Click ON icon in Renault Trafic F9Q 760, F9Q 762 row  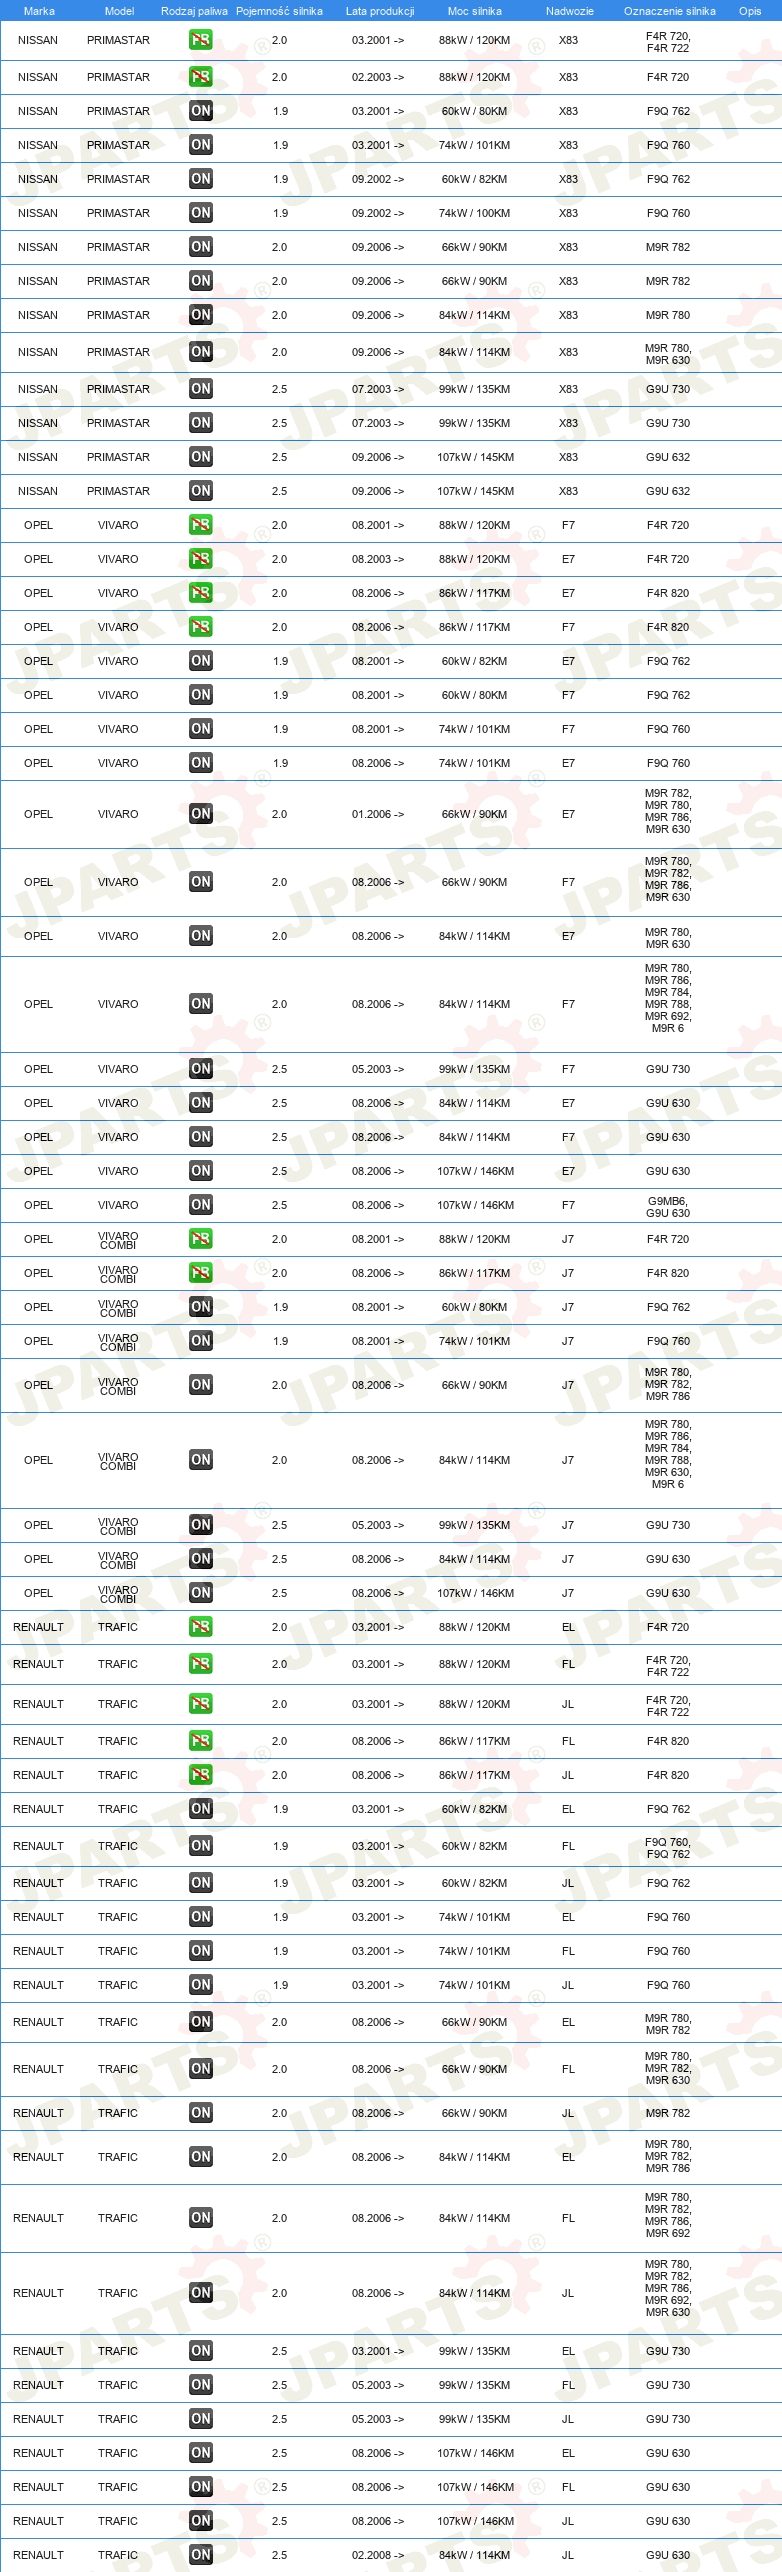(201, 1846)
